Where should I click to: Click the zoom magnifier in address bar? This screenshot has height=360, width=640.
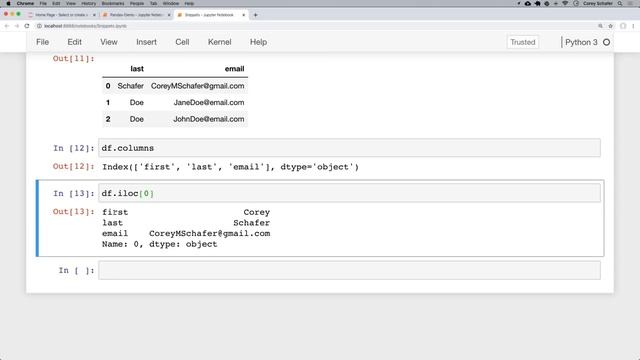tap(600, 26)
